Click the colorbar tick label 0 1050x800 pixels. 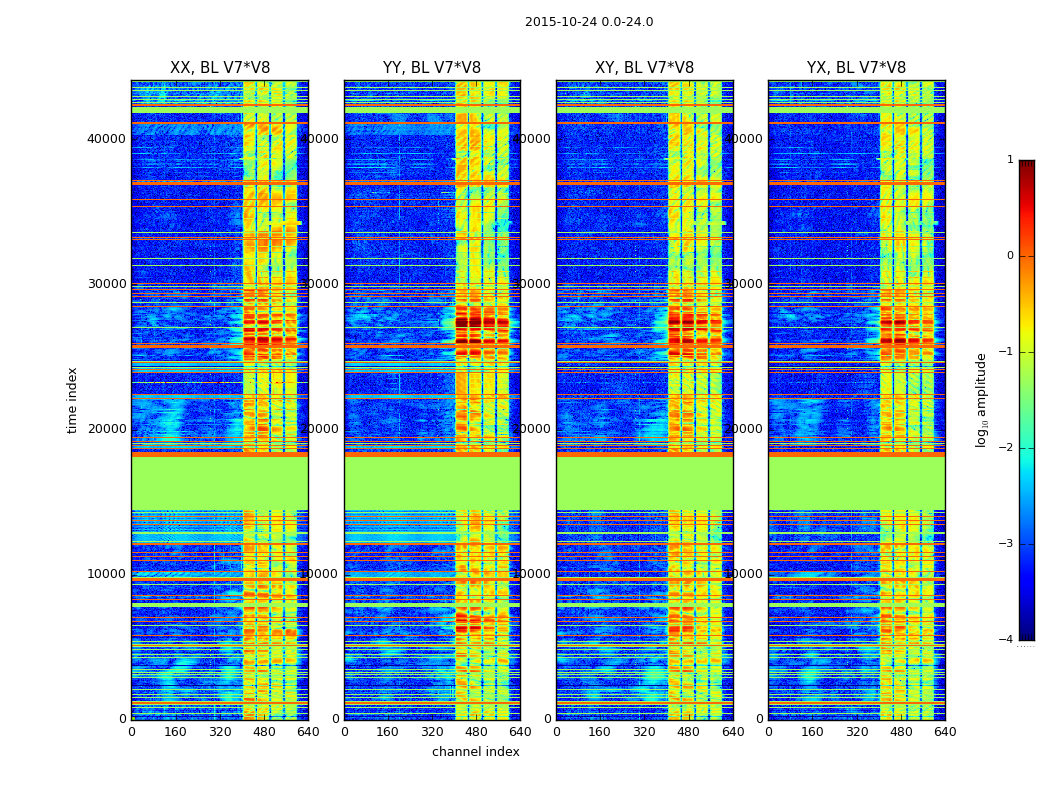click(x=1009, y=256)
